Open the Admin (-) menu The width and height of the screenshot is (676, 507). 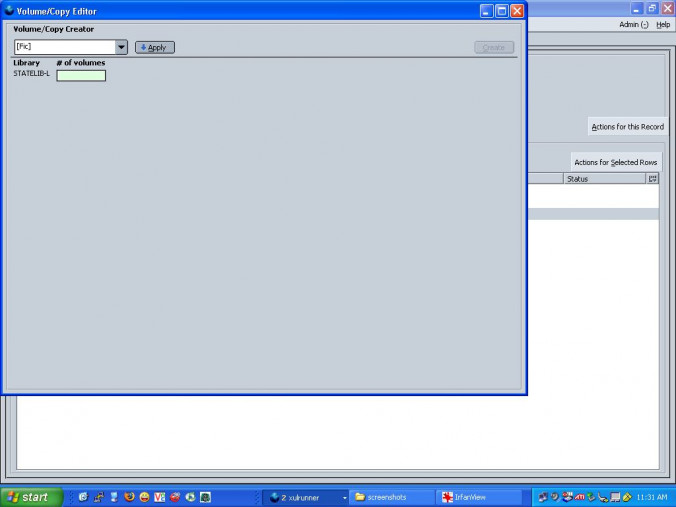633,25
